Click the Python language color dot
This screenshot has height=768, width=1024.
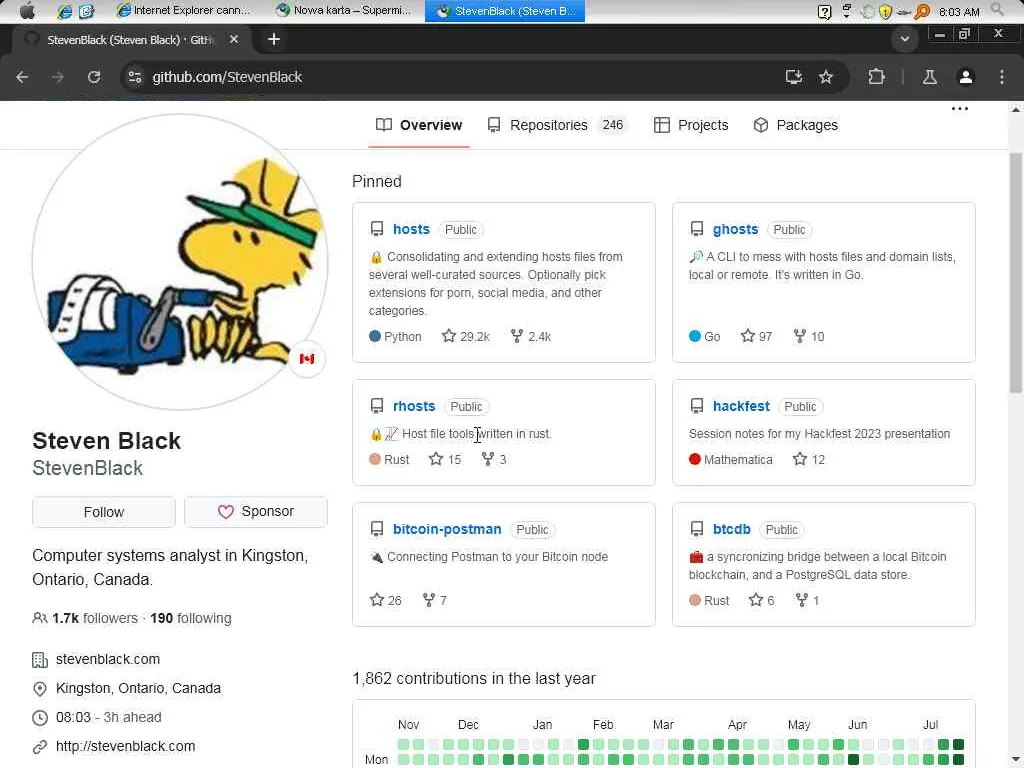375,336
